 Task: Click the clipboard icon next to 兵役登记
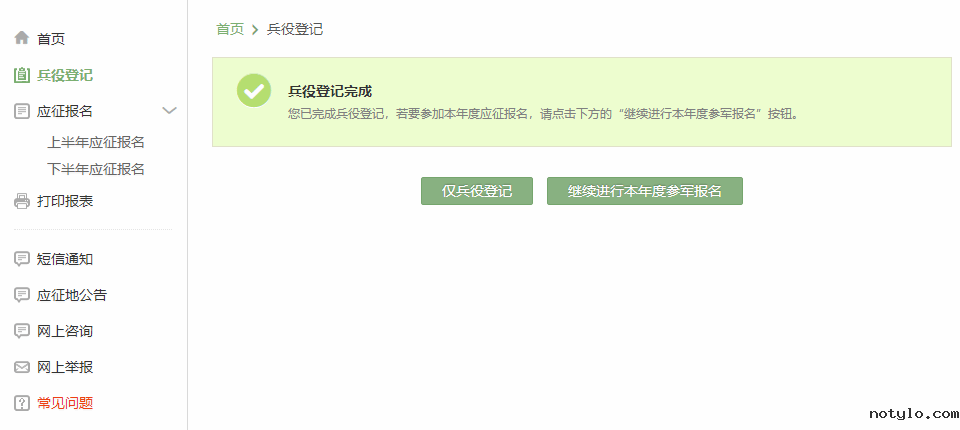(21, 75)
